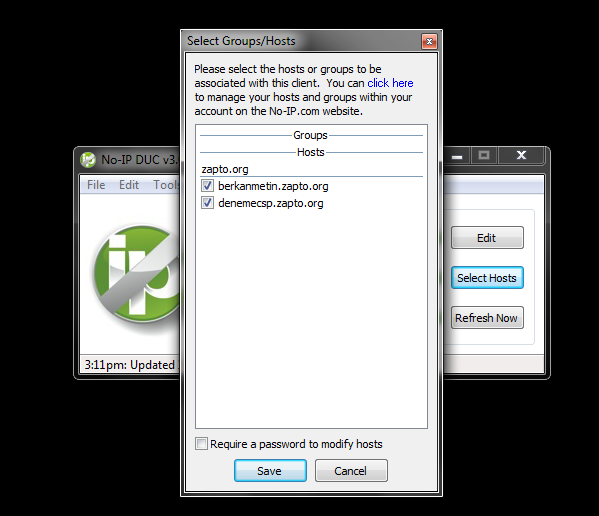Open the Edit menu

129,185
